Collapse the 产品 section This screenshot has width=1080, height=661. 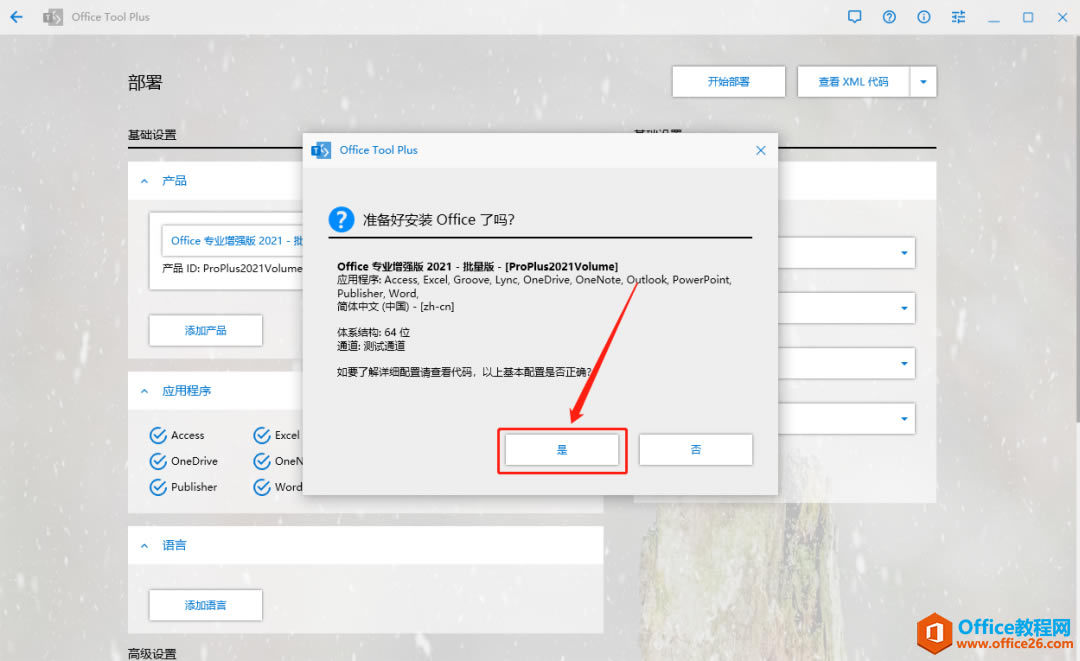pos(145,181)
